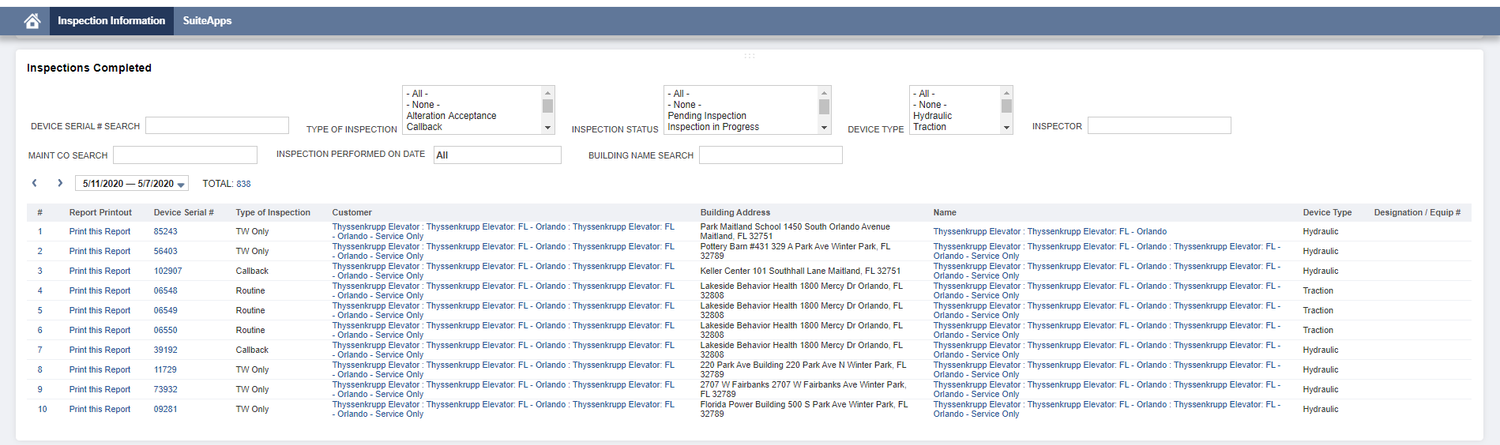Open the Inspection Performed On Date field

point(497,155)
